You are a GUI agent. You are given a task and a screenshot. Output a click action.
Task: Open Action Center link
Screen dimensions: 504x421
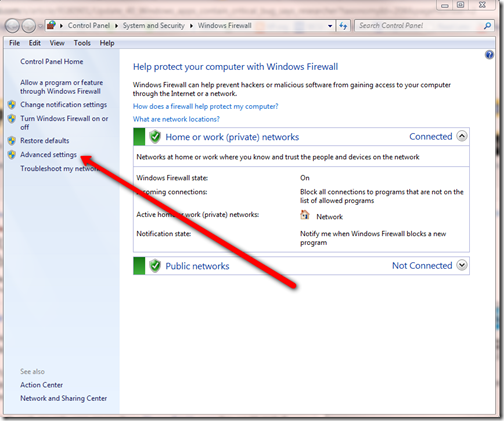(41, 385)
